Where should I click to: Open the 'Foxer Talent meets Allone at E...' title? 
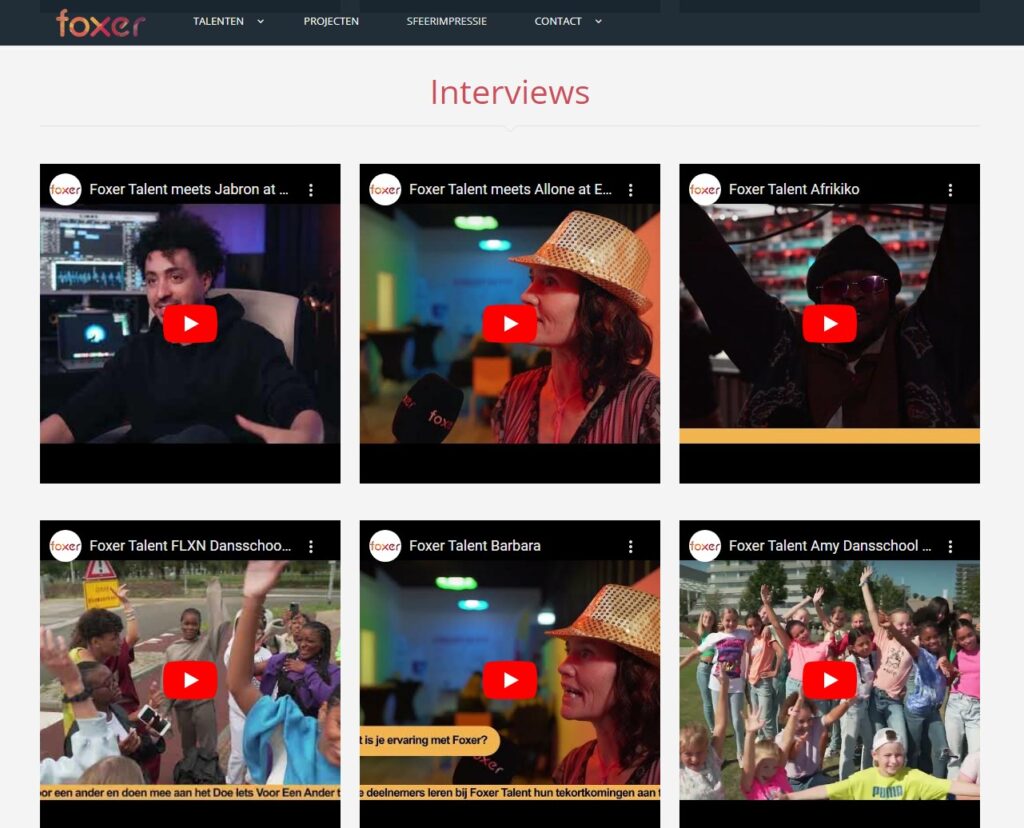coord(511,189)
